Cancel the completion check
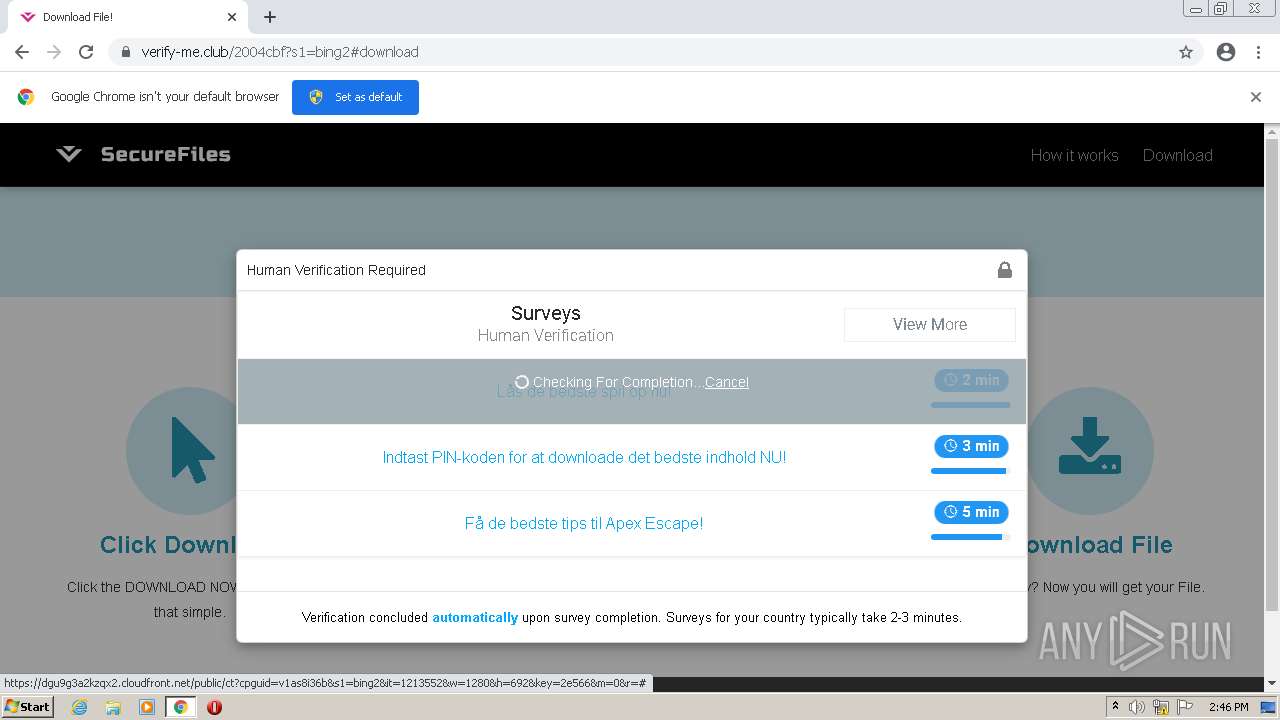This screenshot has width=1280, height=720. coord(727,382)
